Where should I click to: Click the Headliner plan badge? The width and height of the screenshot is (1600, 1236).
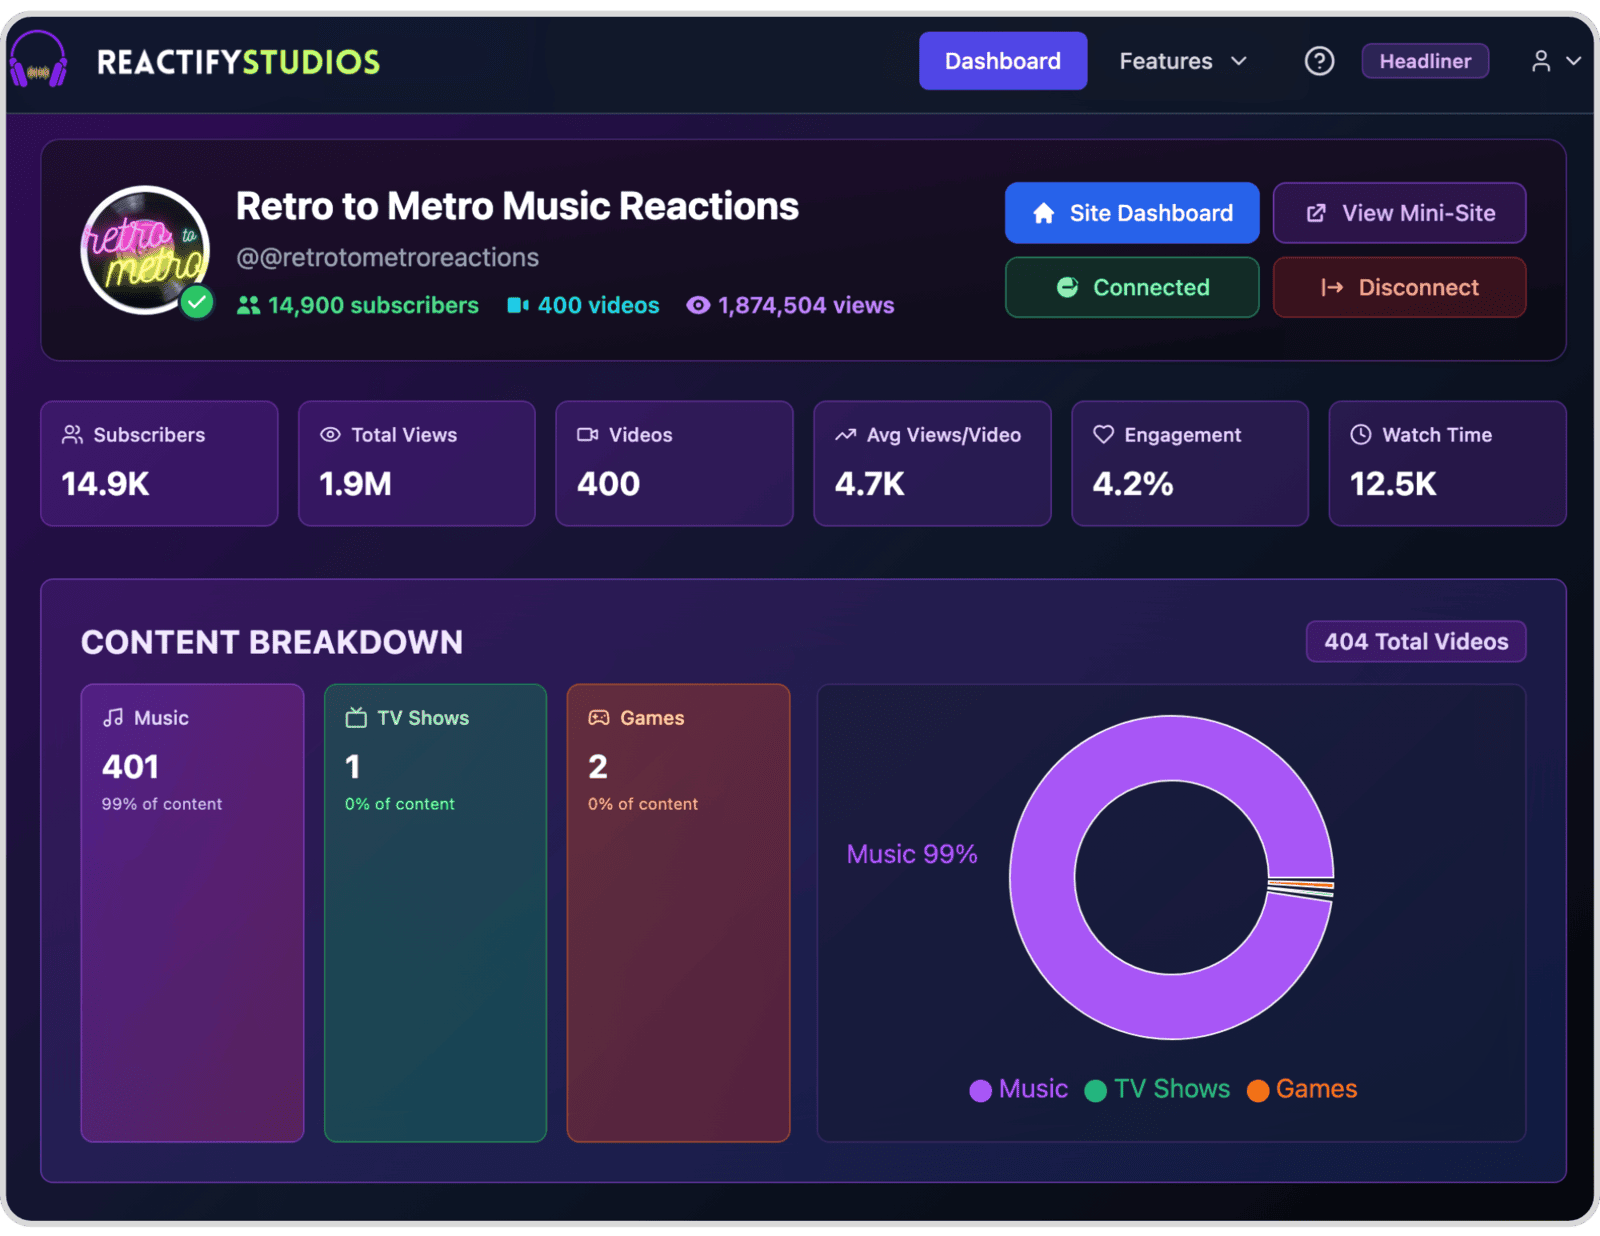[x=1424, y=61]
